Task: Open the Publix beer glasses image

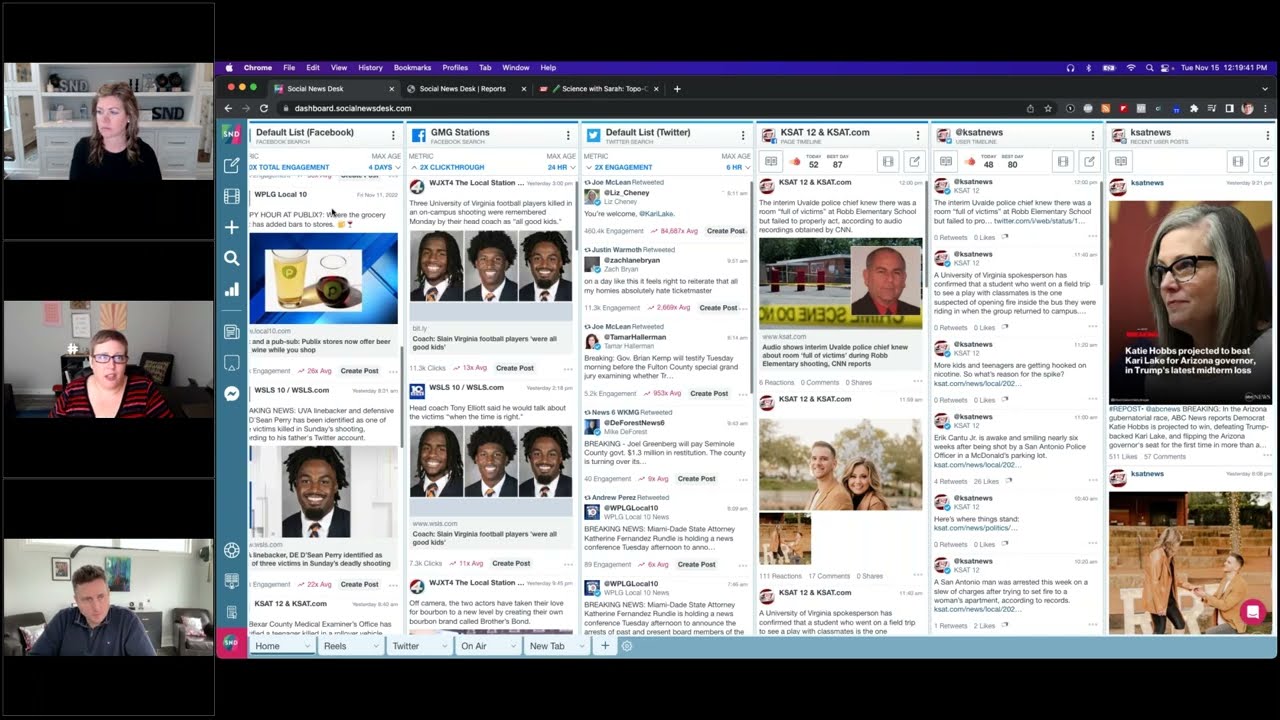Action: 323,279
